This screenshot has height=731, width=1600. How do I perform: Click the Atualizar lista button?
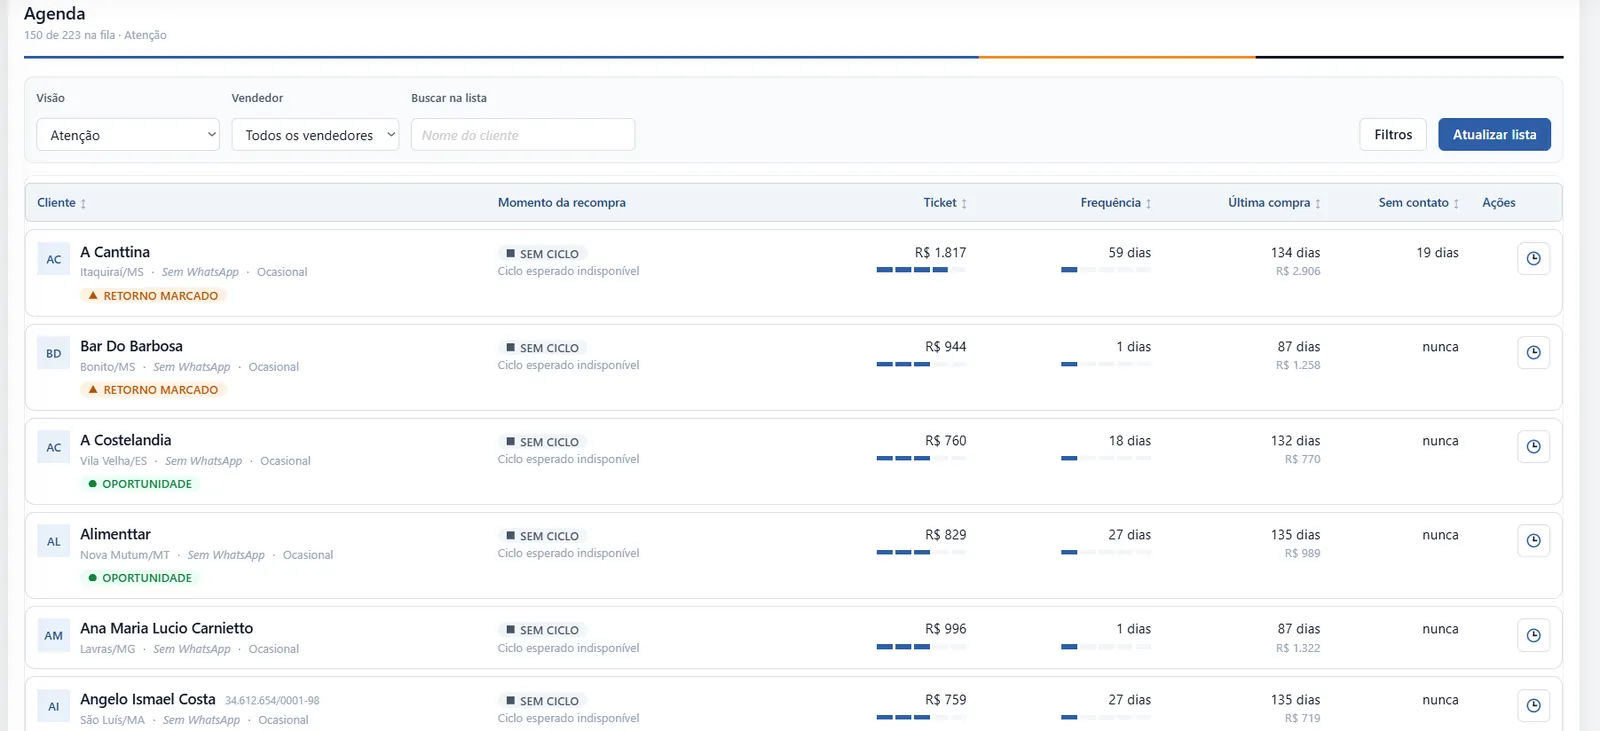[1494, 135]
